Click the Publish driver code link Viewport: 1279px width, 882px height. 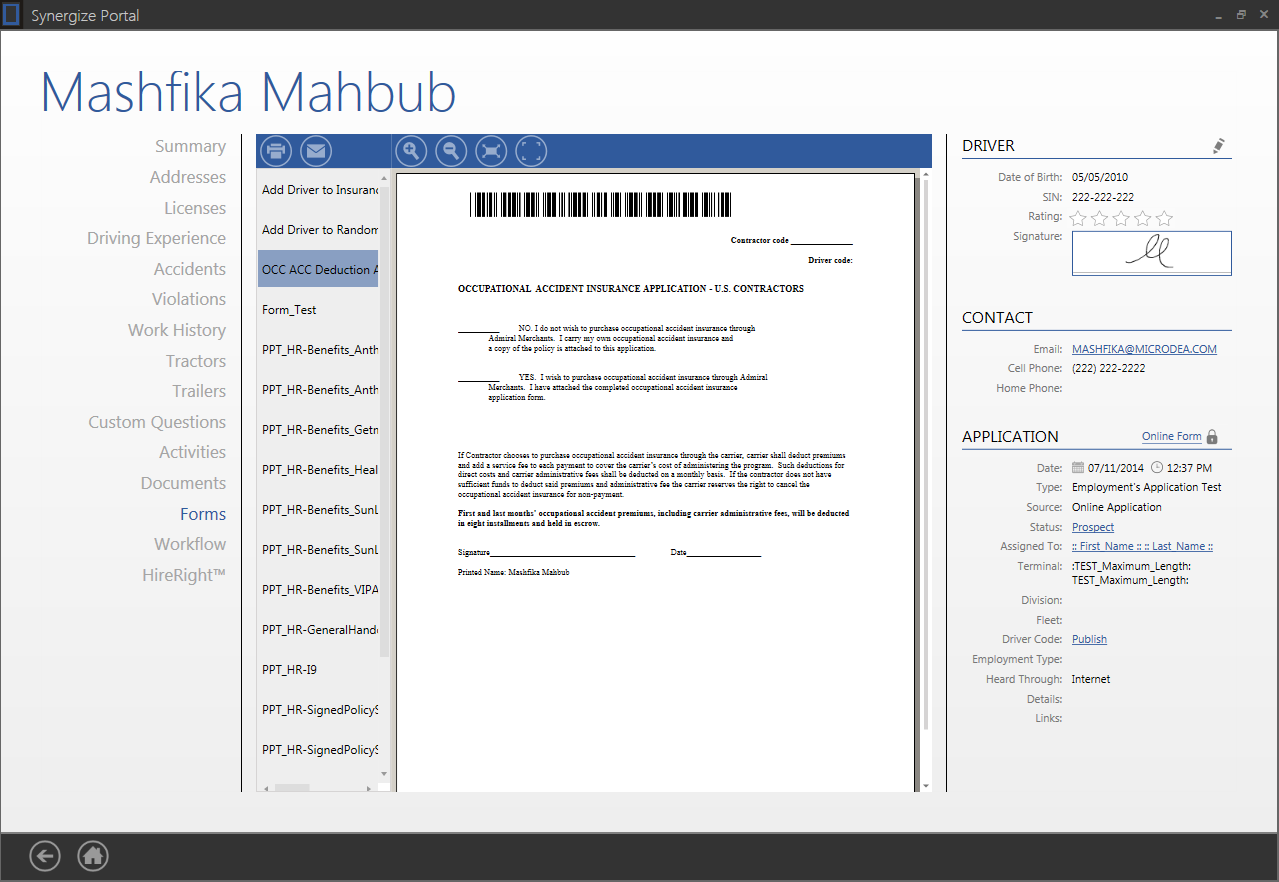[x=1089, y=639]
